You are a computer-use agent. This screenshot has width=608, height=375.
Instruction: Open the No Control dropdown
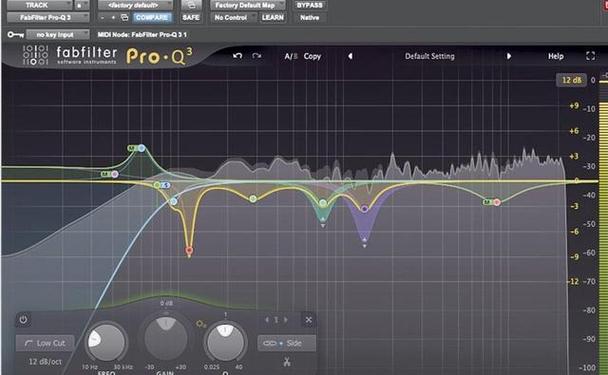click(233, 17)
